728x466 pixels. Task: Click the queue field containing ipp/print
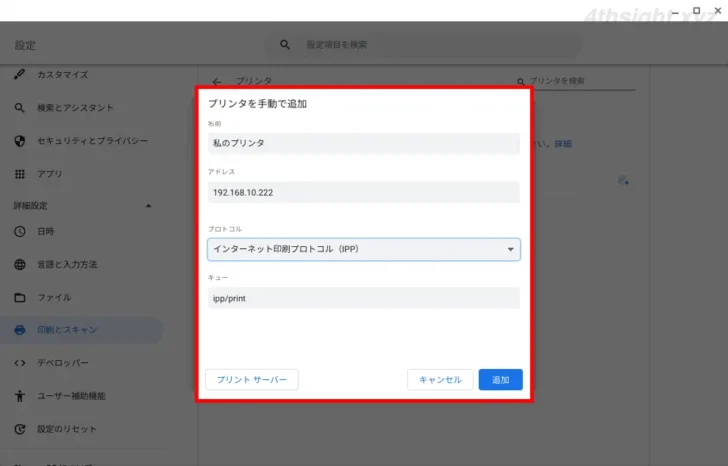tap(364, 298)
